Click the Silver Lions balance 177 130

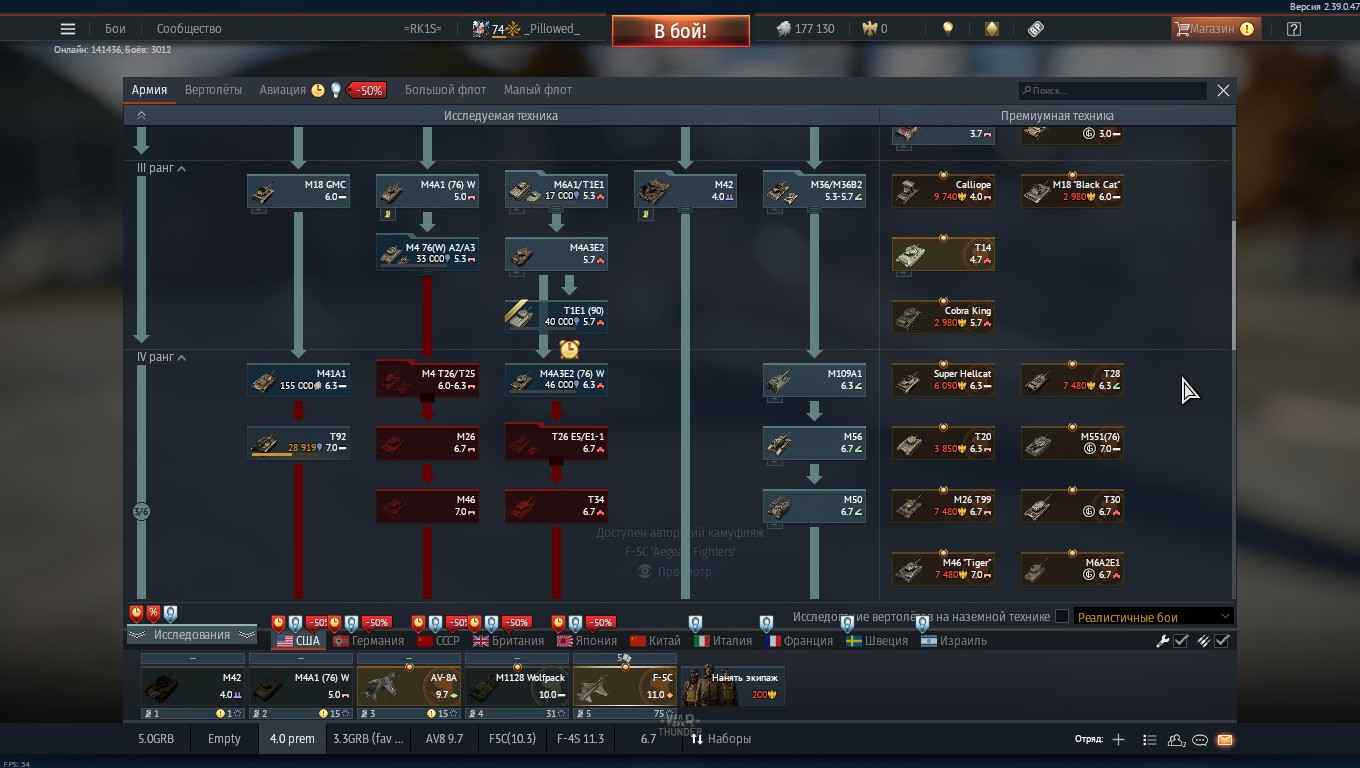[x=805, y=29]
